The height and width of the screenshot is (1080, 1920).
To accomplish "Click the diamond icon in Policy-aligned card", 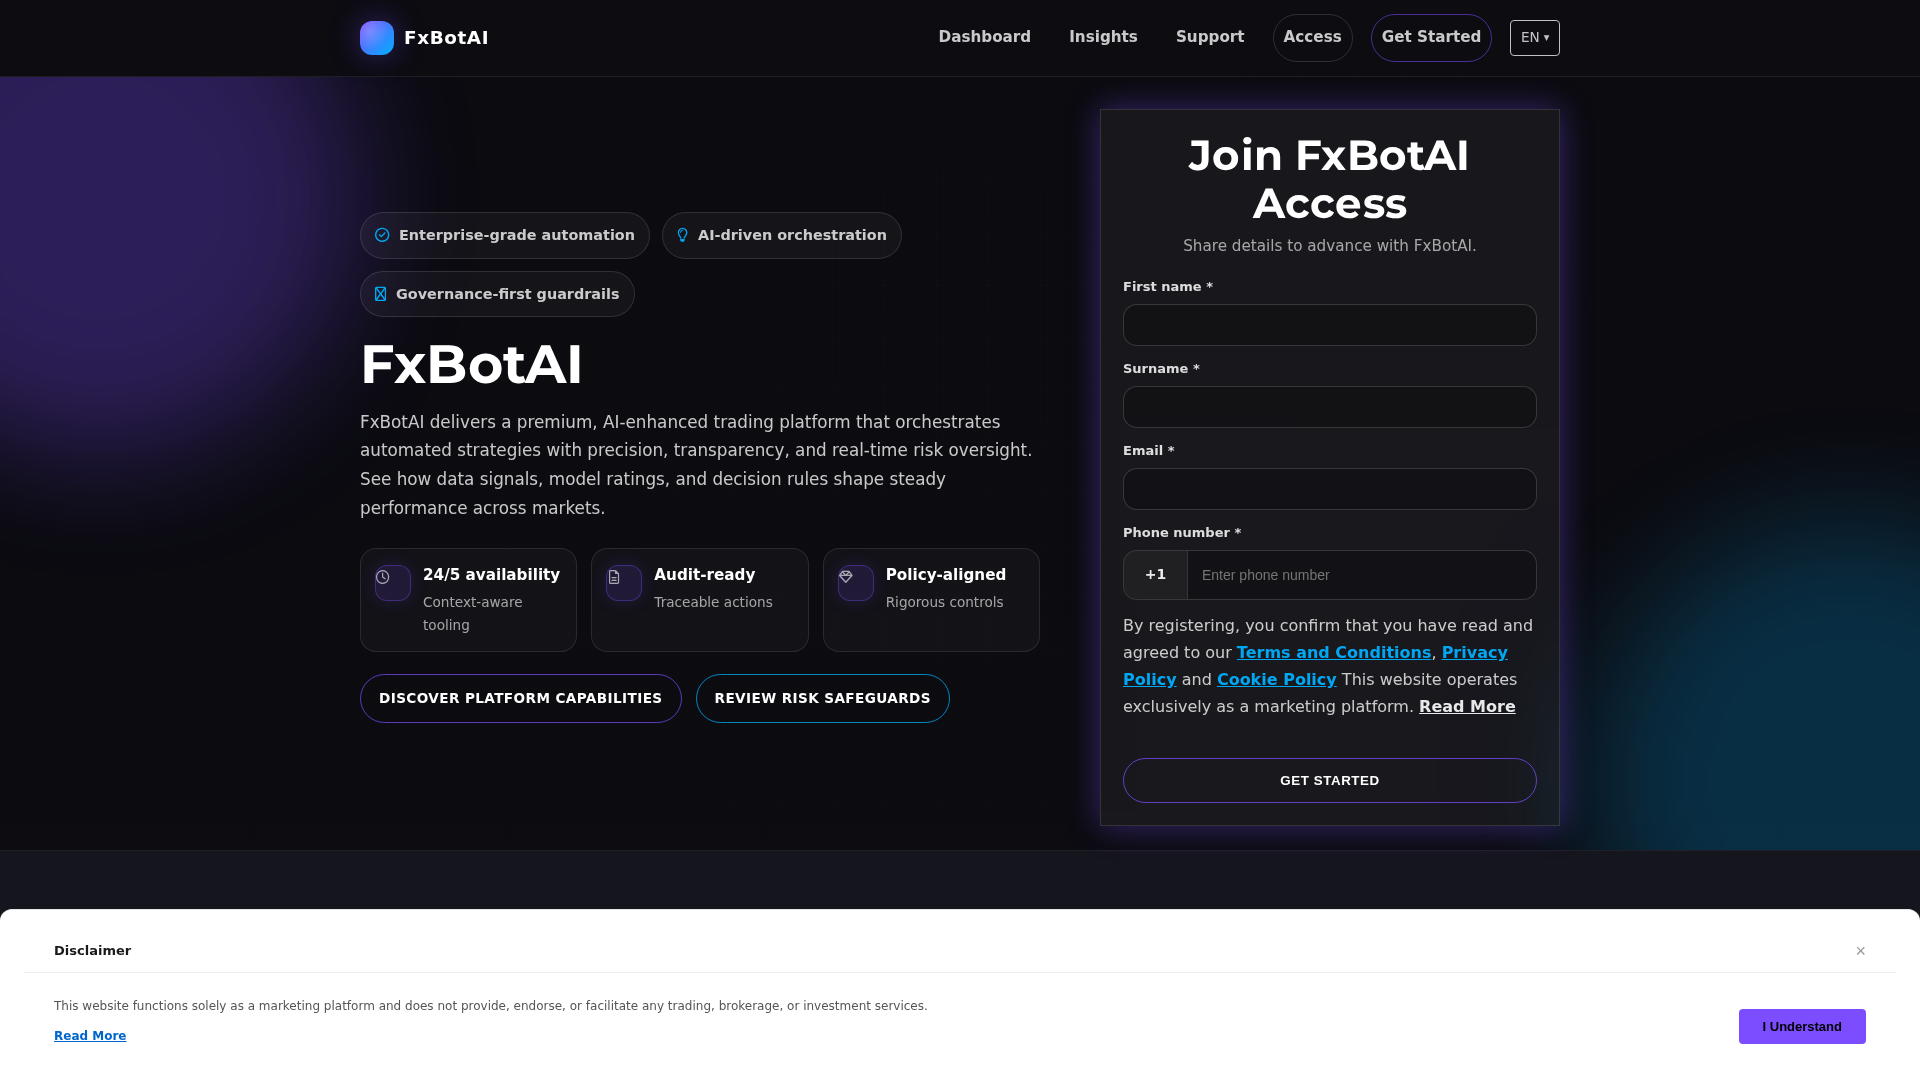I will pos(846,577).
